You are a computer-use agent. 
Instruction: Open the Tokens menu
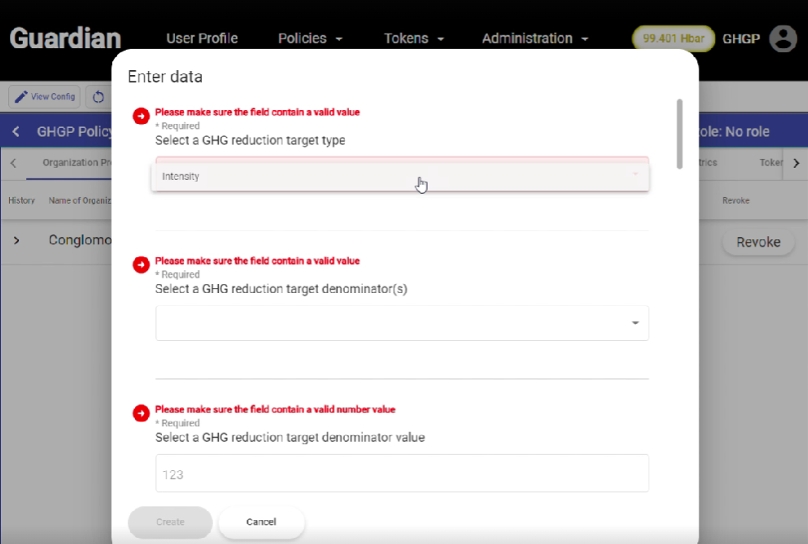click(413, 39)
